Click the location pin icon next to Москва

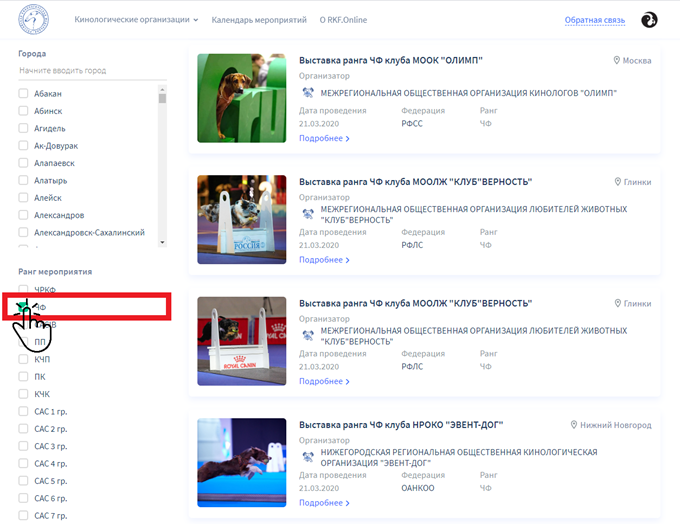[x=617, y=61]
